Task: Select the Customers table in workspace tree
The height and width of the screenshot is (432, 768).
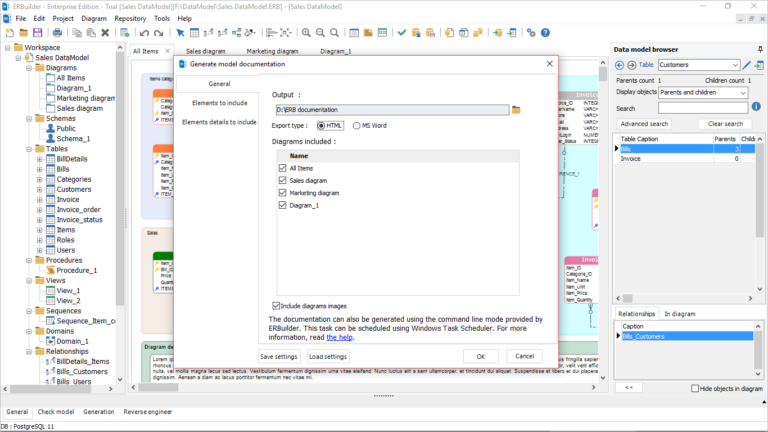Action: pyautogui.click(x=73, y=189)
